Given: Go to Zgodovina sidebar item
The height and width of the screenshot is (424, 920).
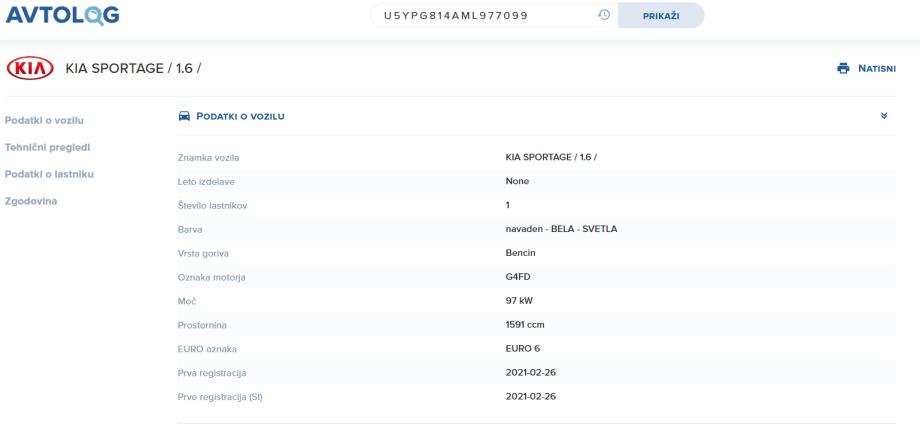Looking at the screenshot, I should 31,201.
